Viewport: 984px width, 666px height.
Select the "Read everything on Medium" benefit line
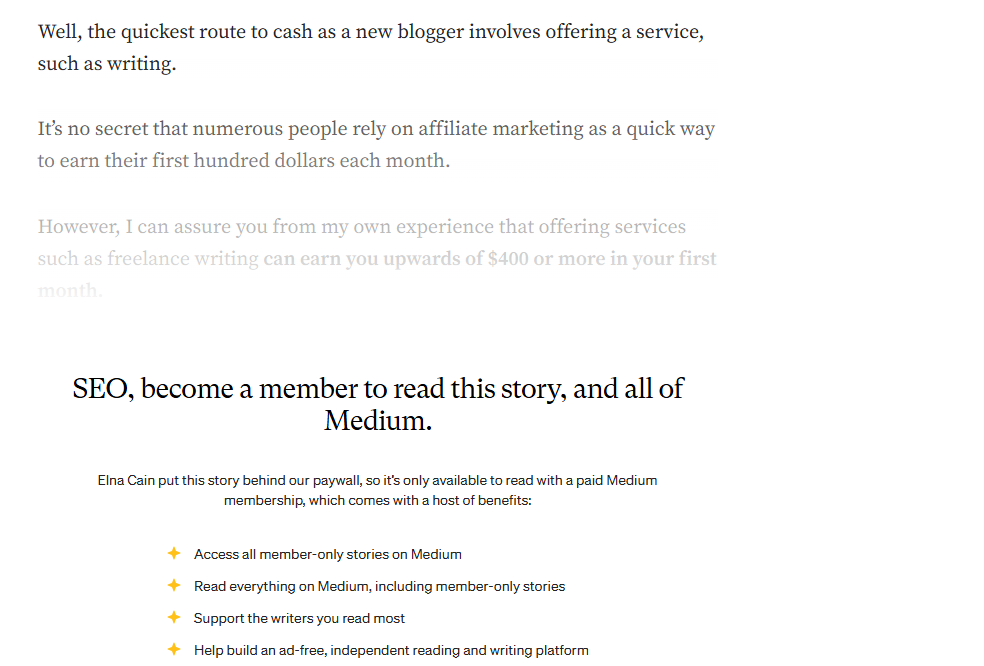[x=379, y=586]
